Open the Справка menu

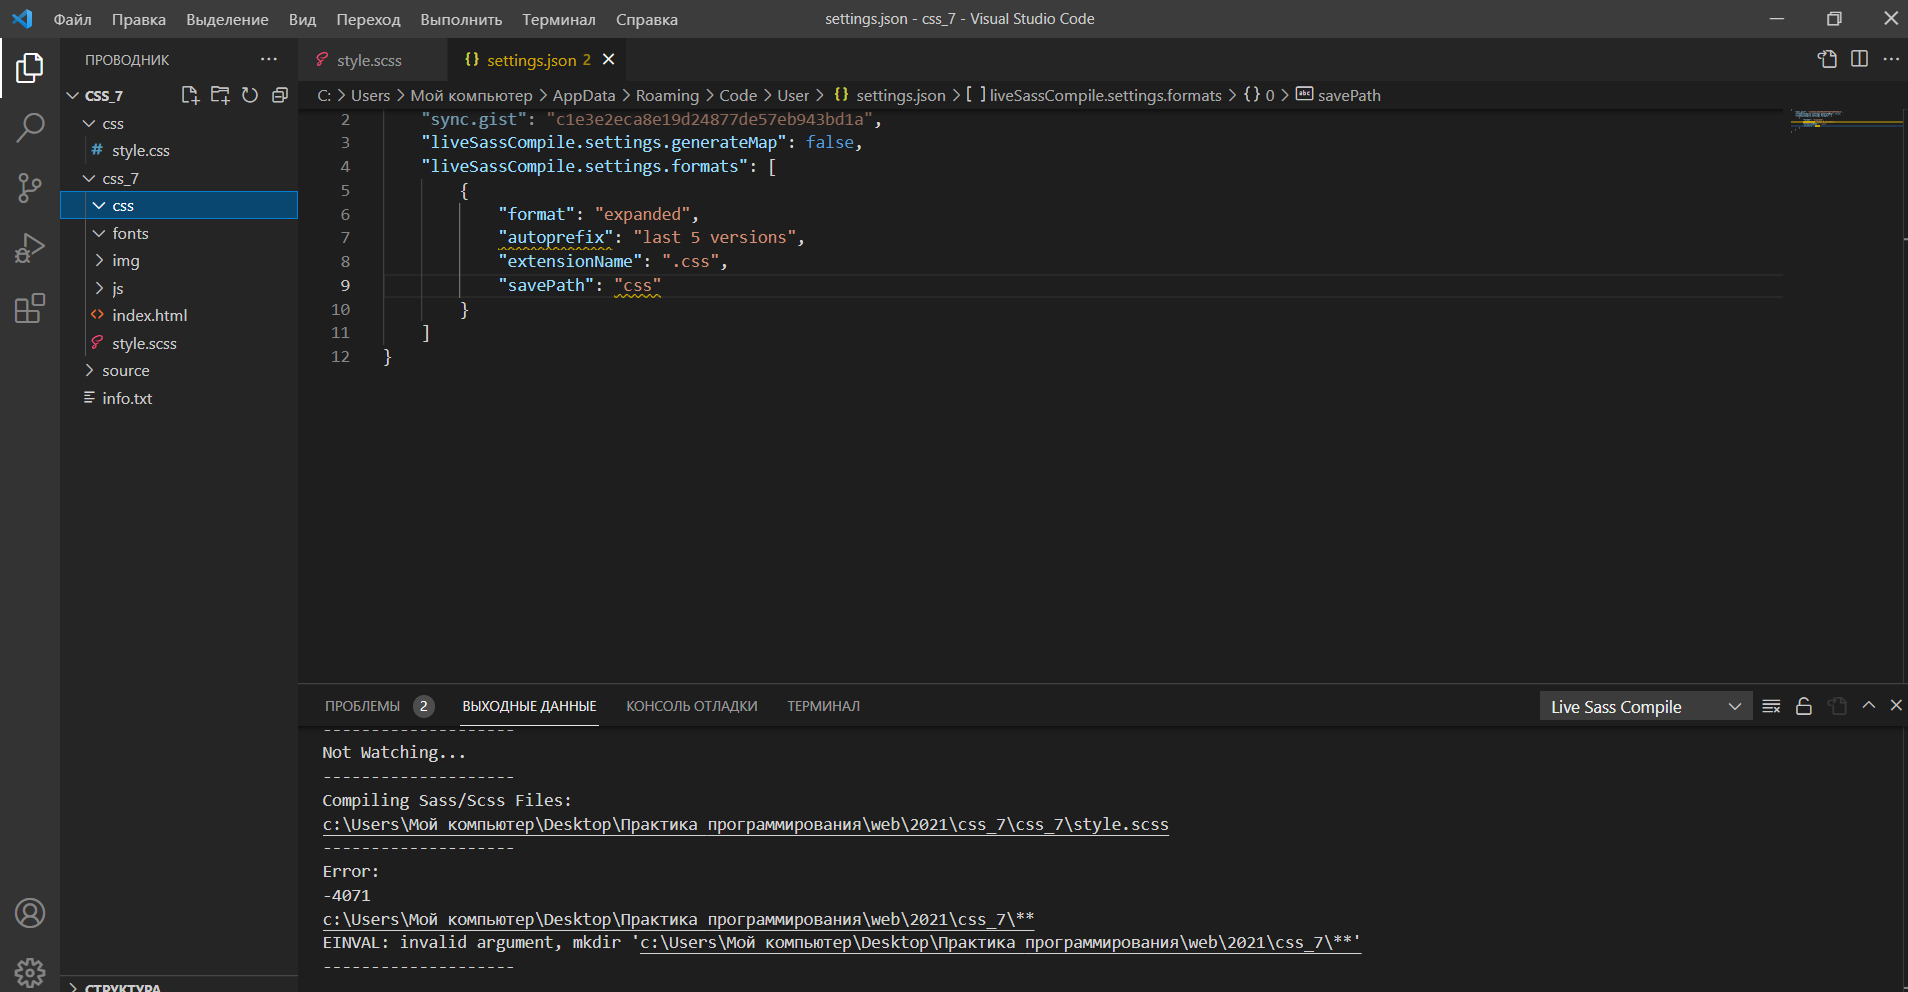click(646, 19)
